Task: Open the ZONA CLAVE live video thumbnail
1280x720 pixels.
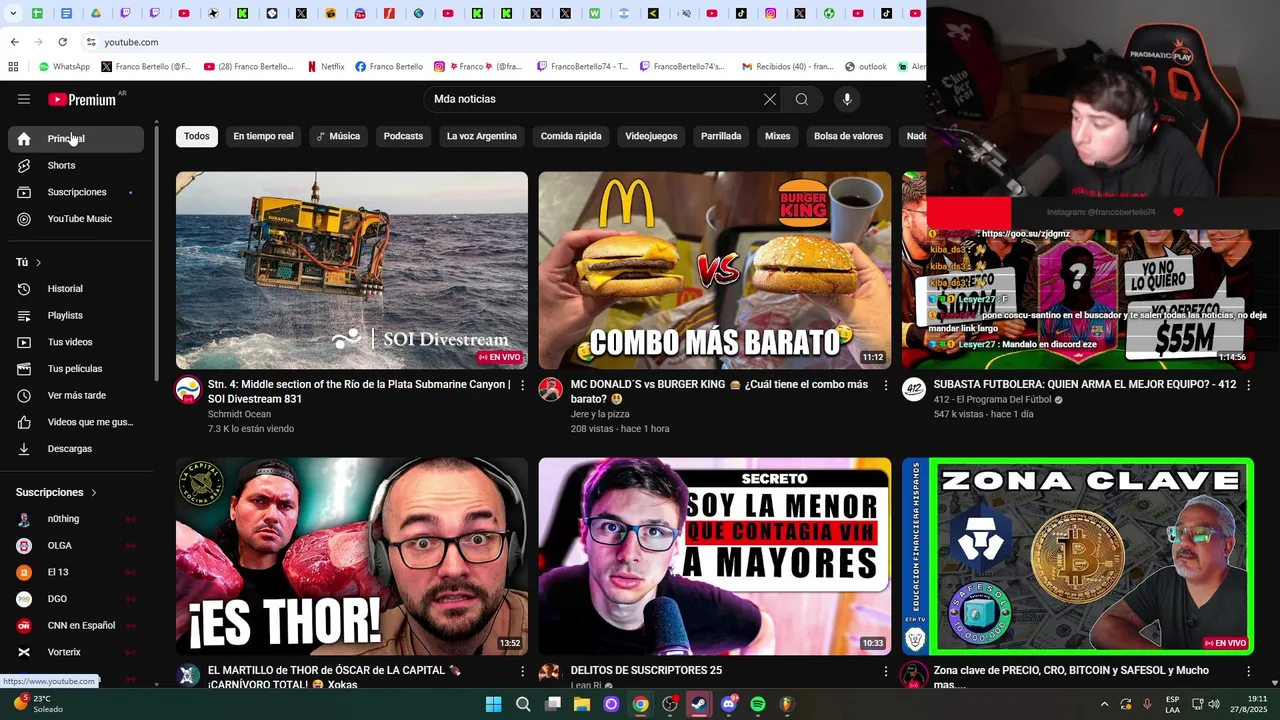Action: (1078, 556)
